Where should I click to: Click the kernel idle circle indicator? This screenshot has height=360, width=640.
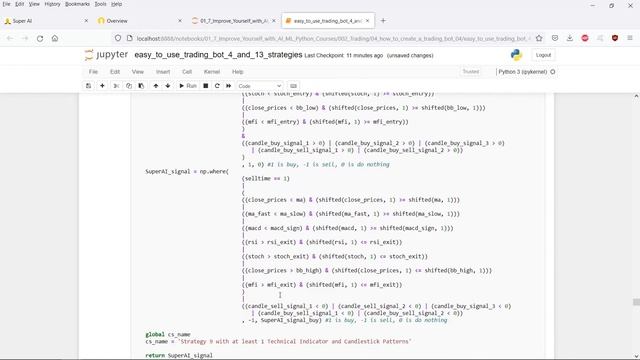(553, 72)
